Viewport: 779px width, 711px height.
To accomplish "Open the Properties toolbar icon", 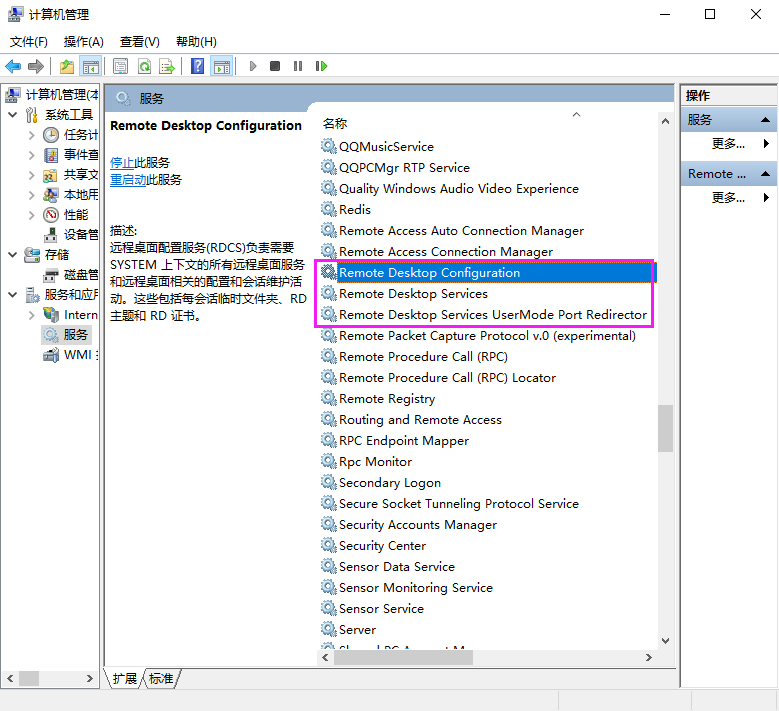I will [x=120, y=66].
